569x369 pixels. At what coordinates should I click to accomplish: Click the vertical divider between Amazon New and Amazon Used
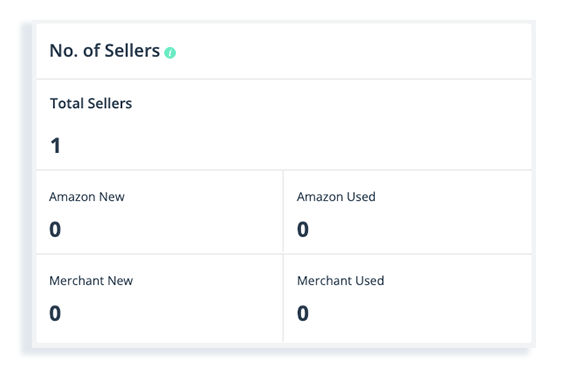(283, 212)
